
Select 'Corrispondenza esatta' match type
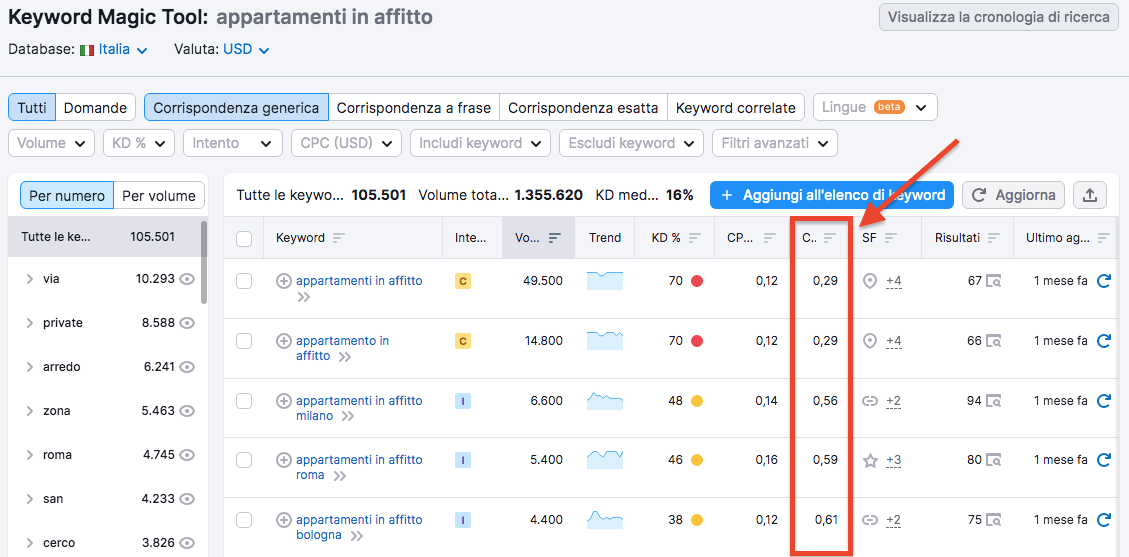(x=583, y=108)
